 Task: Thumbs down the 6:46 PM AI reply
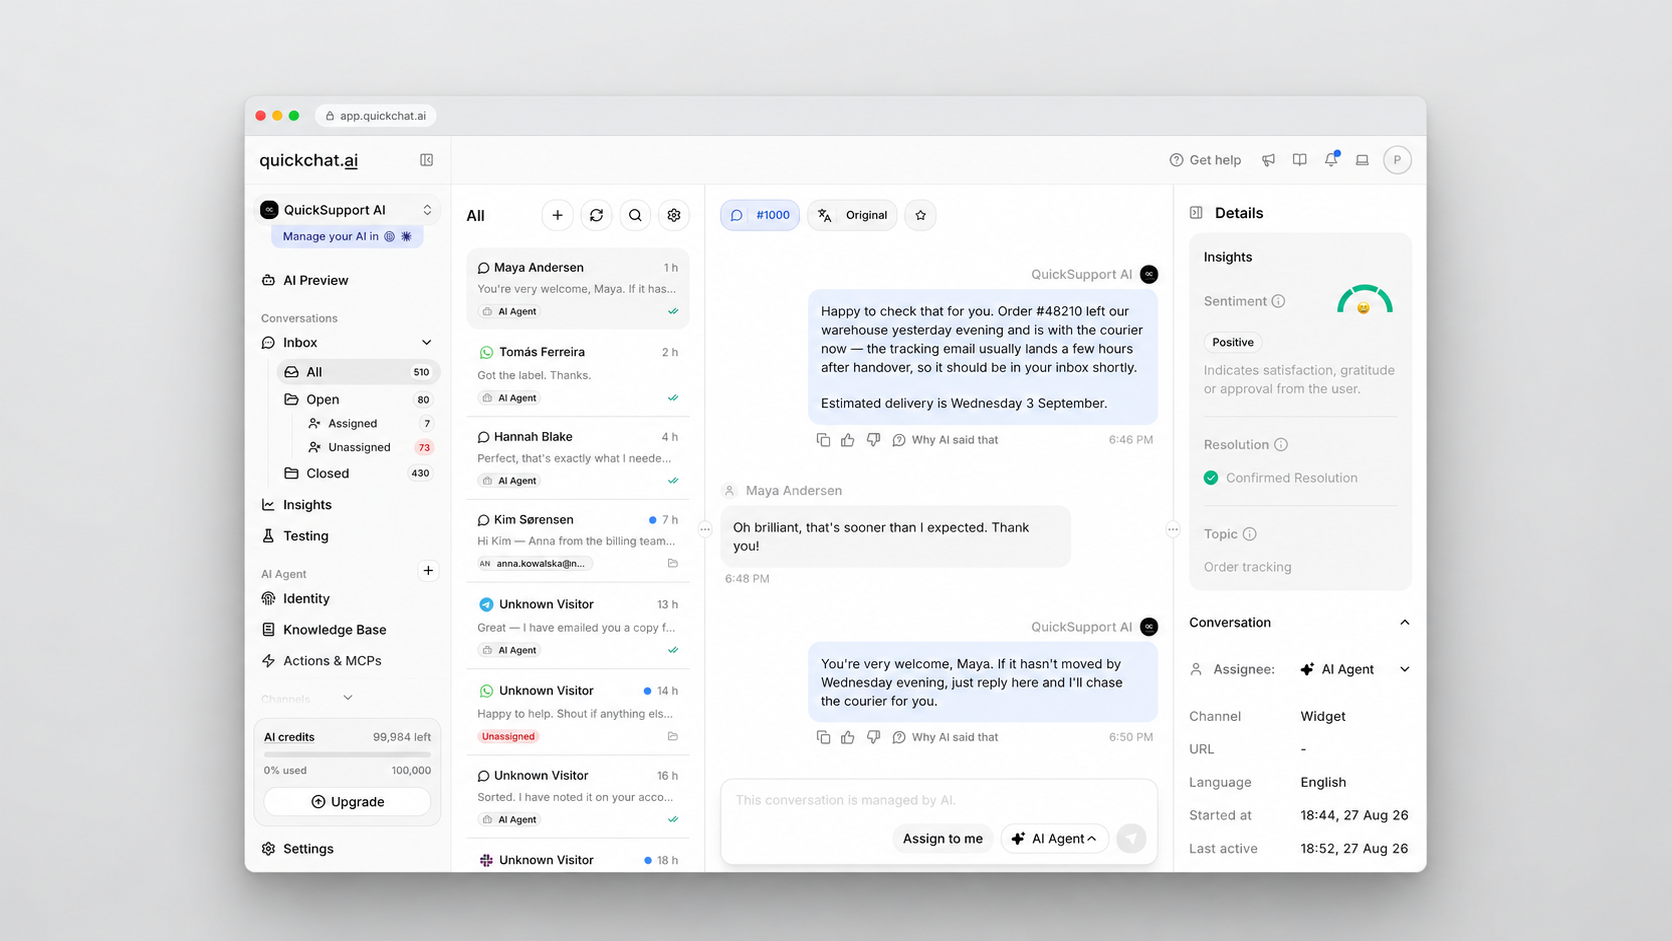click(873, 440)
